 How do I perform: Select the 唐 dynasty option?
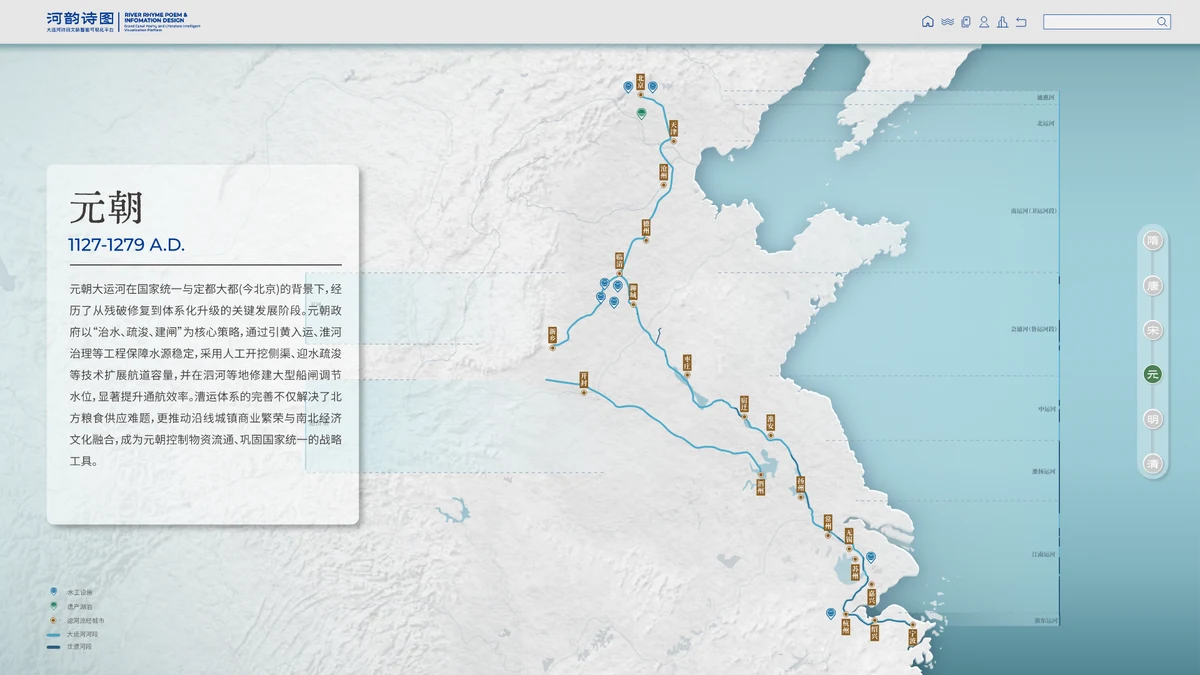(x=1153, y=286)
